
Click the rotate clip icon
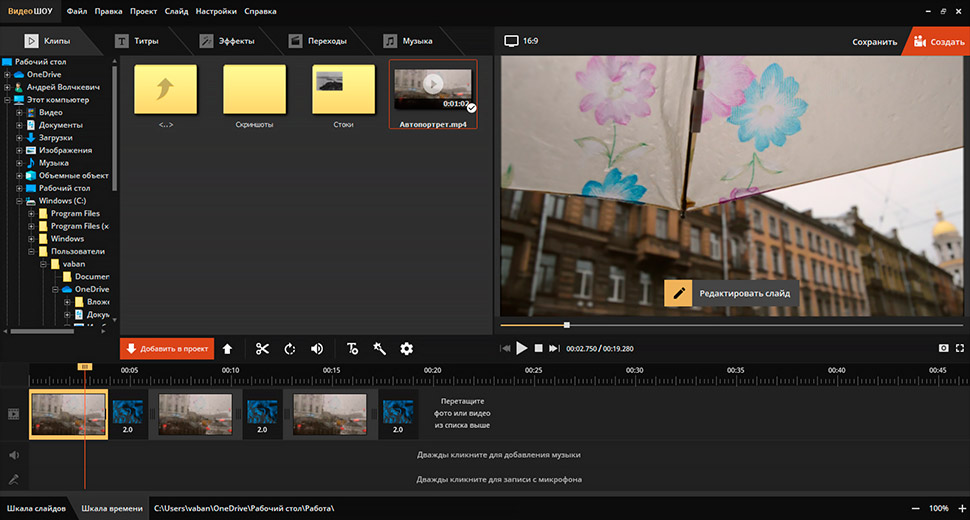[x=290, y=349]
